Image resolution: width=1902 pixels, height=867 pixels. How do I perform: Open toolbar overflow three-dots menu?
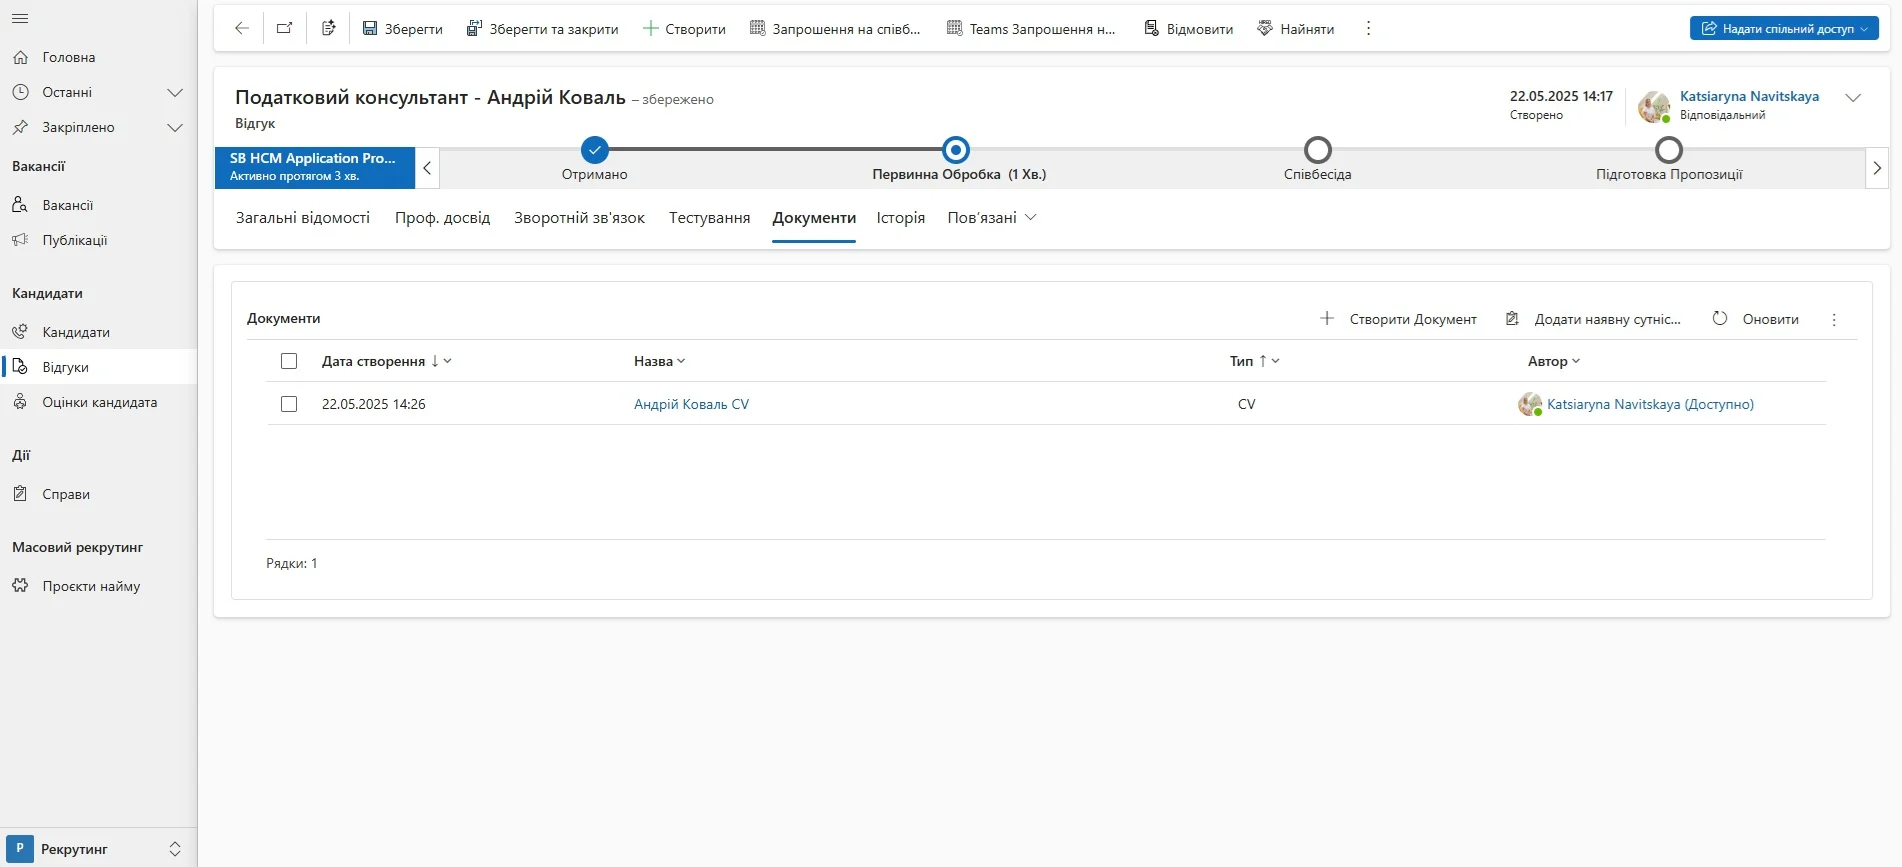coord(1368,29)
